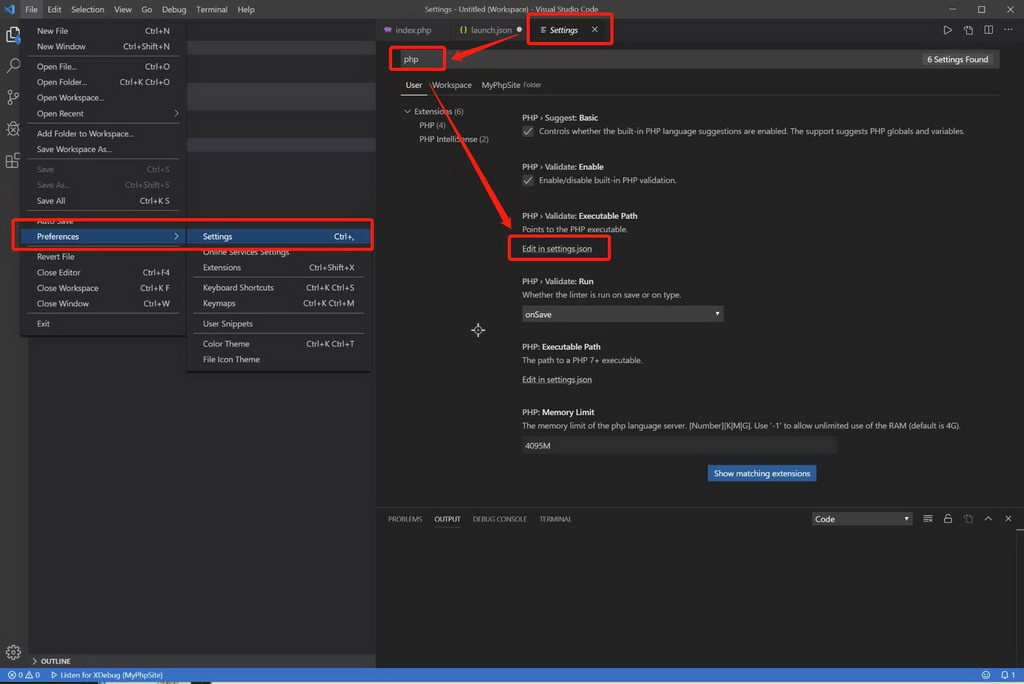The height and width of the screenshot is (684, 1024).
Task: Switch to the PROBLEMS panel tab
Action: click(405, 519)
